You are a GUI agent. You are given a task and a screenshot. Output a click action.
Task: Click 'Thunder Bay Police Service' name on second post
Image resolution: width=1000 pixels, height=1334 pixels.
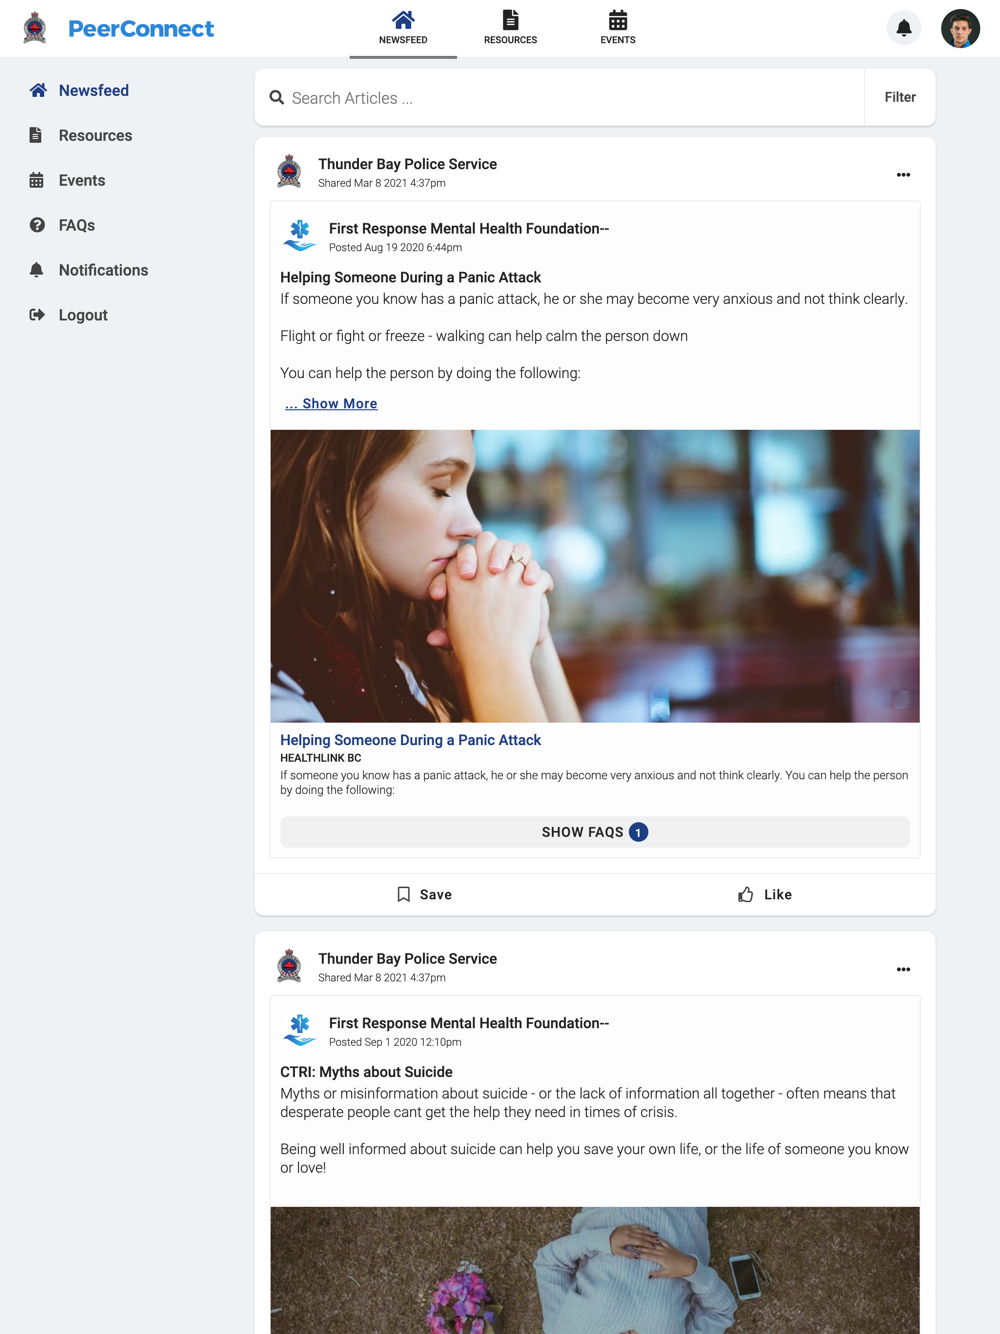(407, 958)
